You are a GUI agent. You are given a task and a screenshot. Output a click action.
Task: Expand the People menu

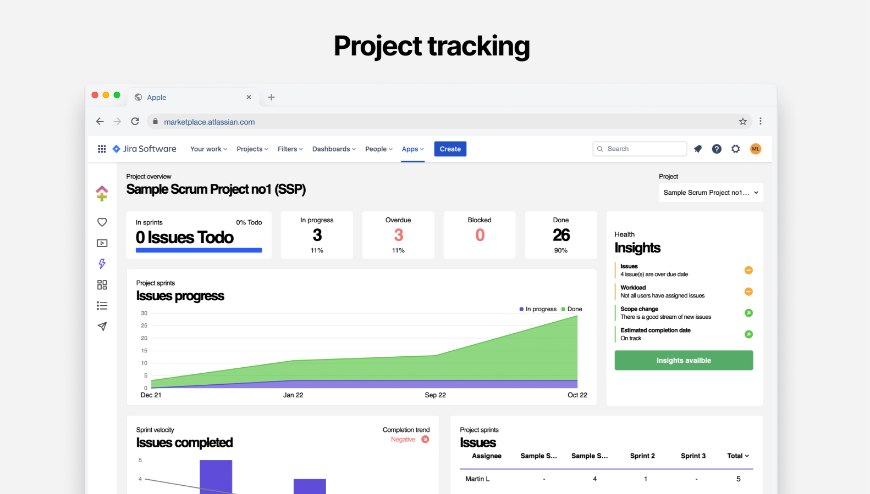tap(379, 149)
